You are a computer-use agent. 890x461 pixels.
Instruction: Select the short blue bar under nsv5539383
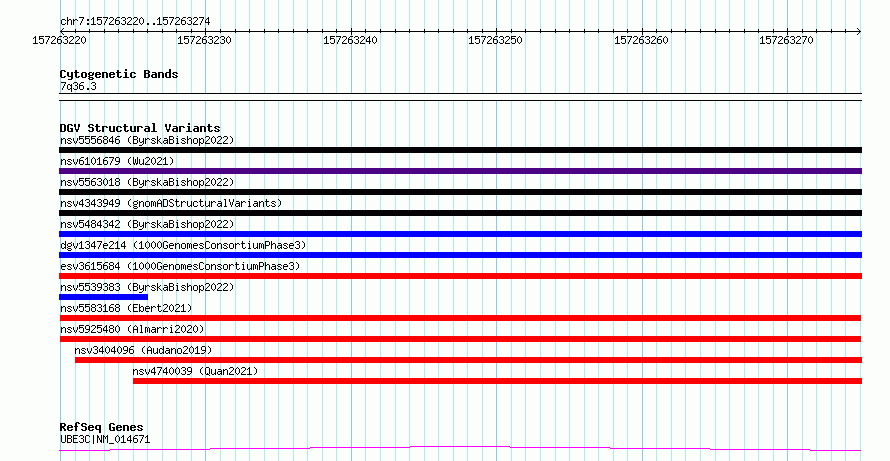pos(103,297)
